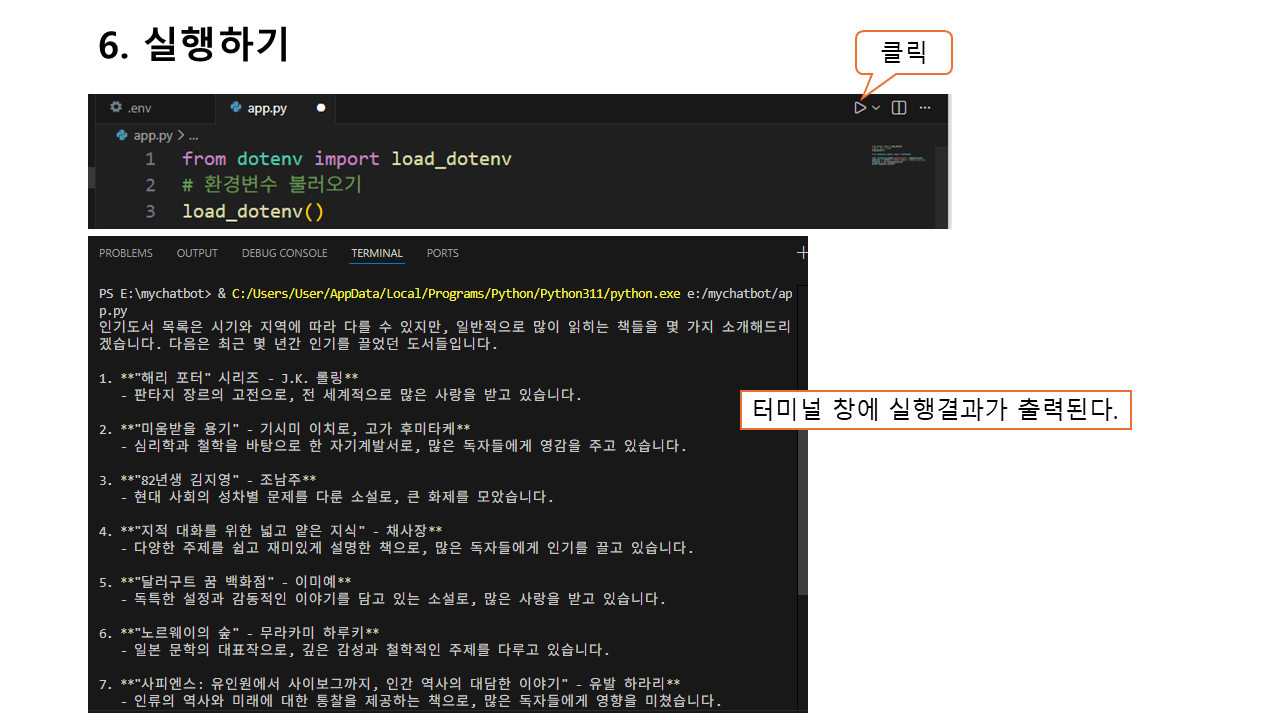Open the split editor icon
This screenshot has height=720, width=1280.
click(x=897, y=107)
